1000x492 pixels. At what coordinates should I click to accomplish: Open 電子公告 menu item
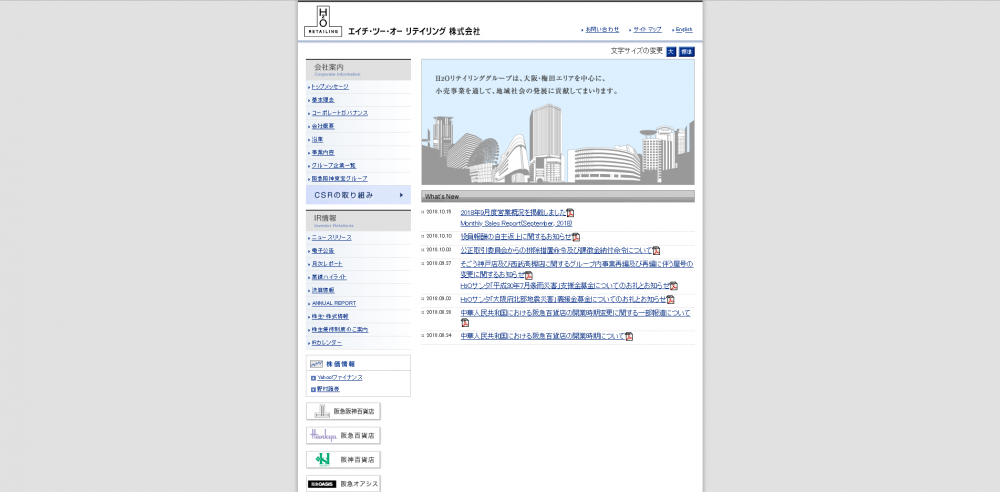click(323, 251)
